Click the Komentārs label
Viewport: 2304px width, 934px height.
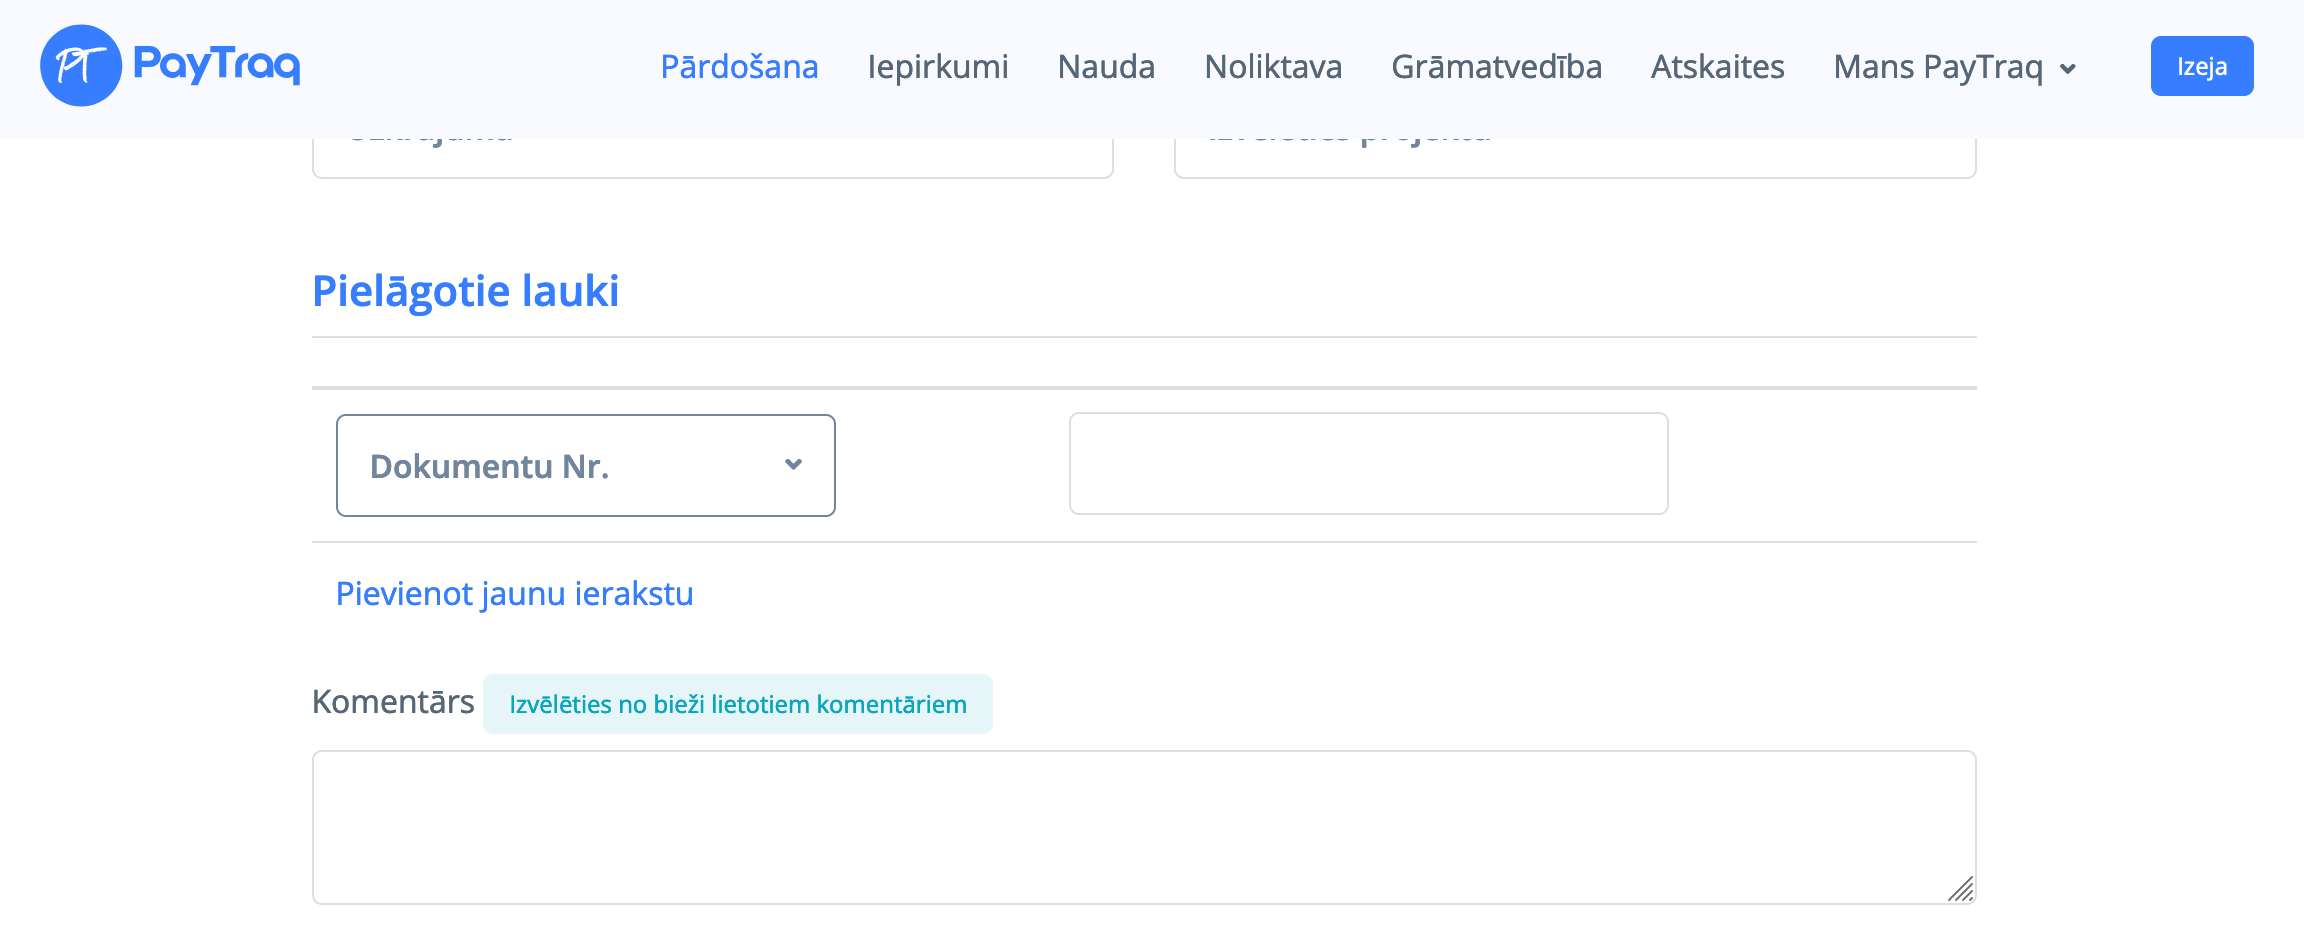click(393, 702)
